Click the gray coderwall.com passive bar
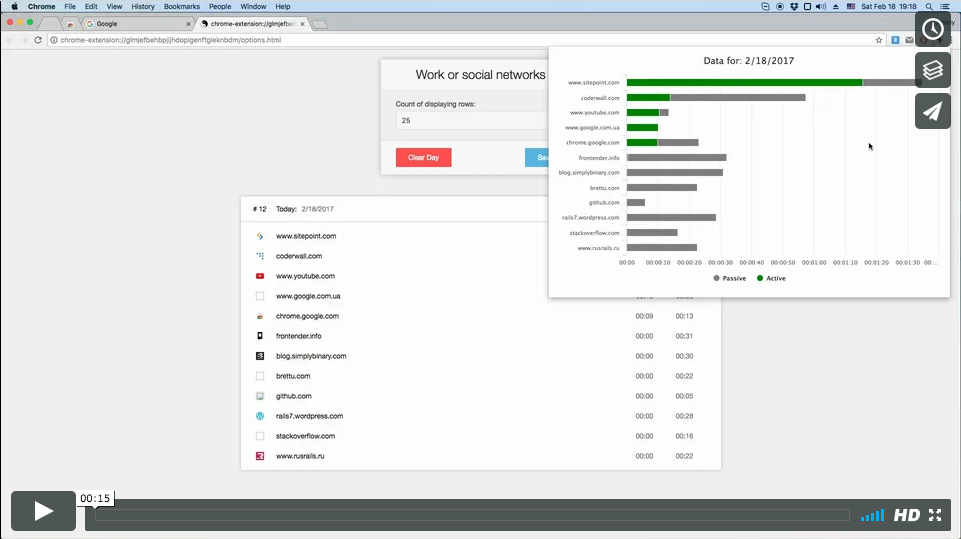The width and height of the screenshot is (961, 539). tap(737, 97)
